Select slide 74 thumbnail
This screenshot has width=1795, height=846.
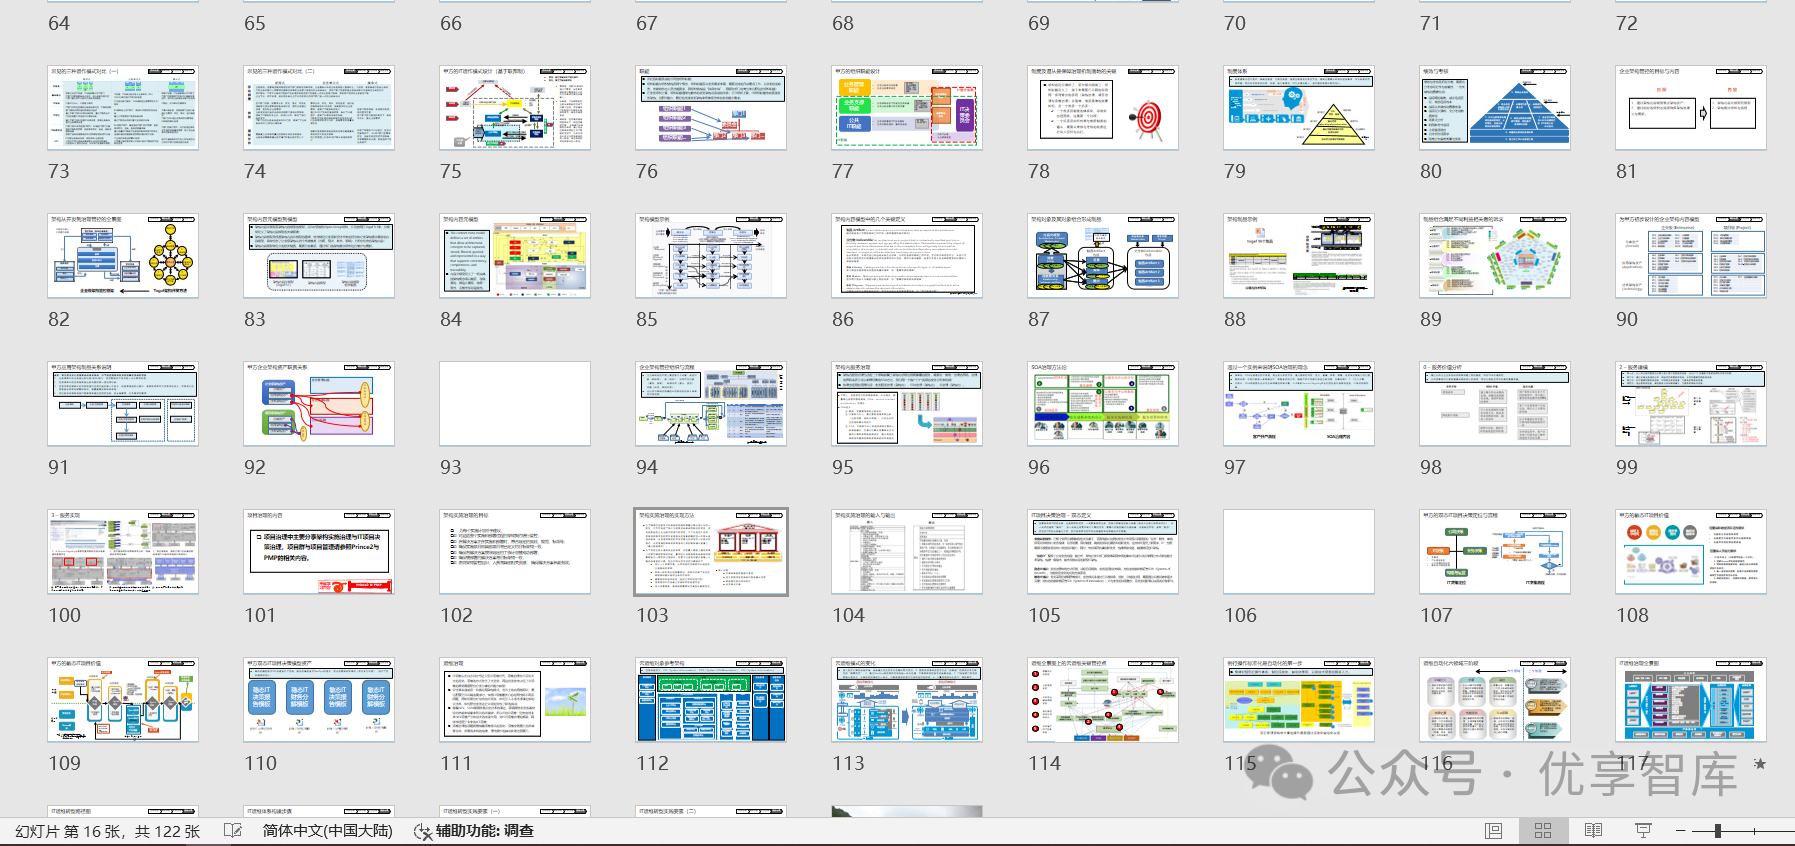coord(319,108)
